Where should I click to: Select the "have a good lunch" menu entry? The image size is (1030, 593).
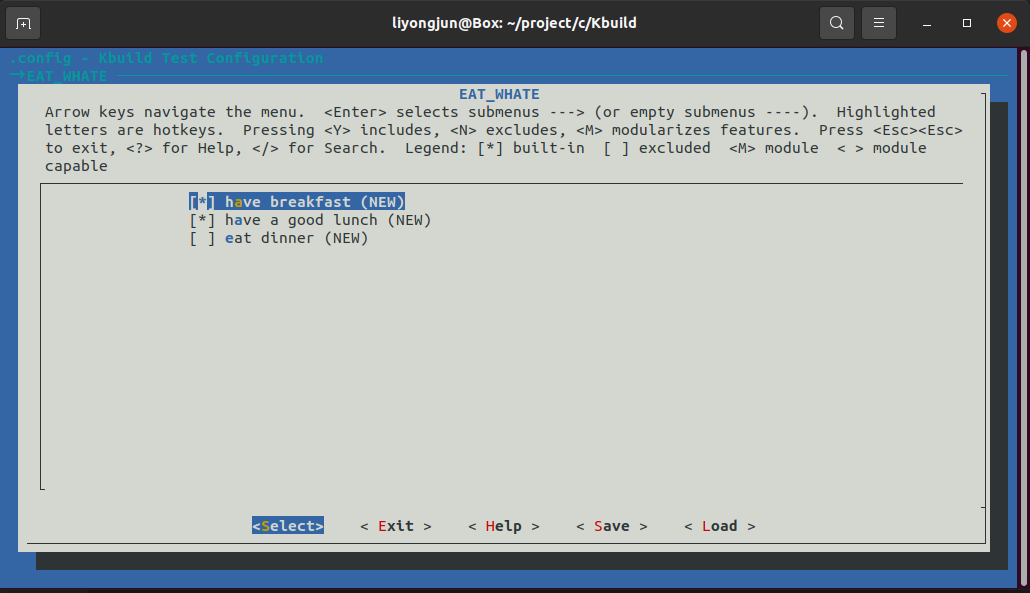(308, 219)
